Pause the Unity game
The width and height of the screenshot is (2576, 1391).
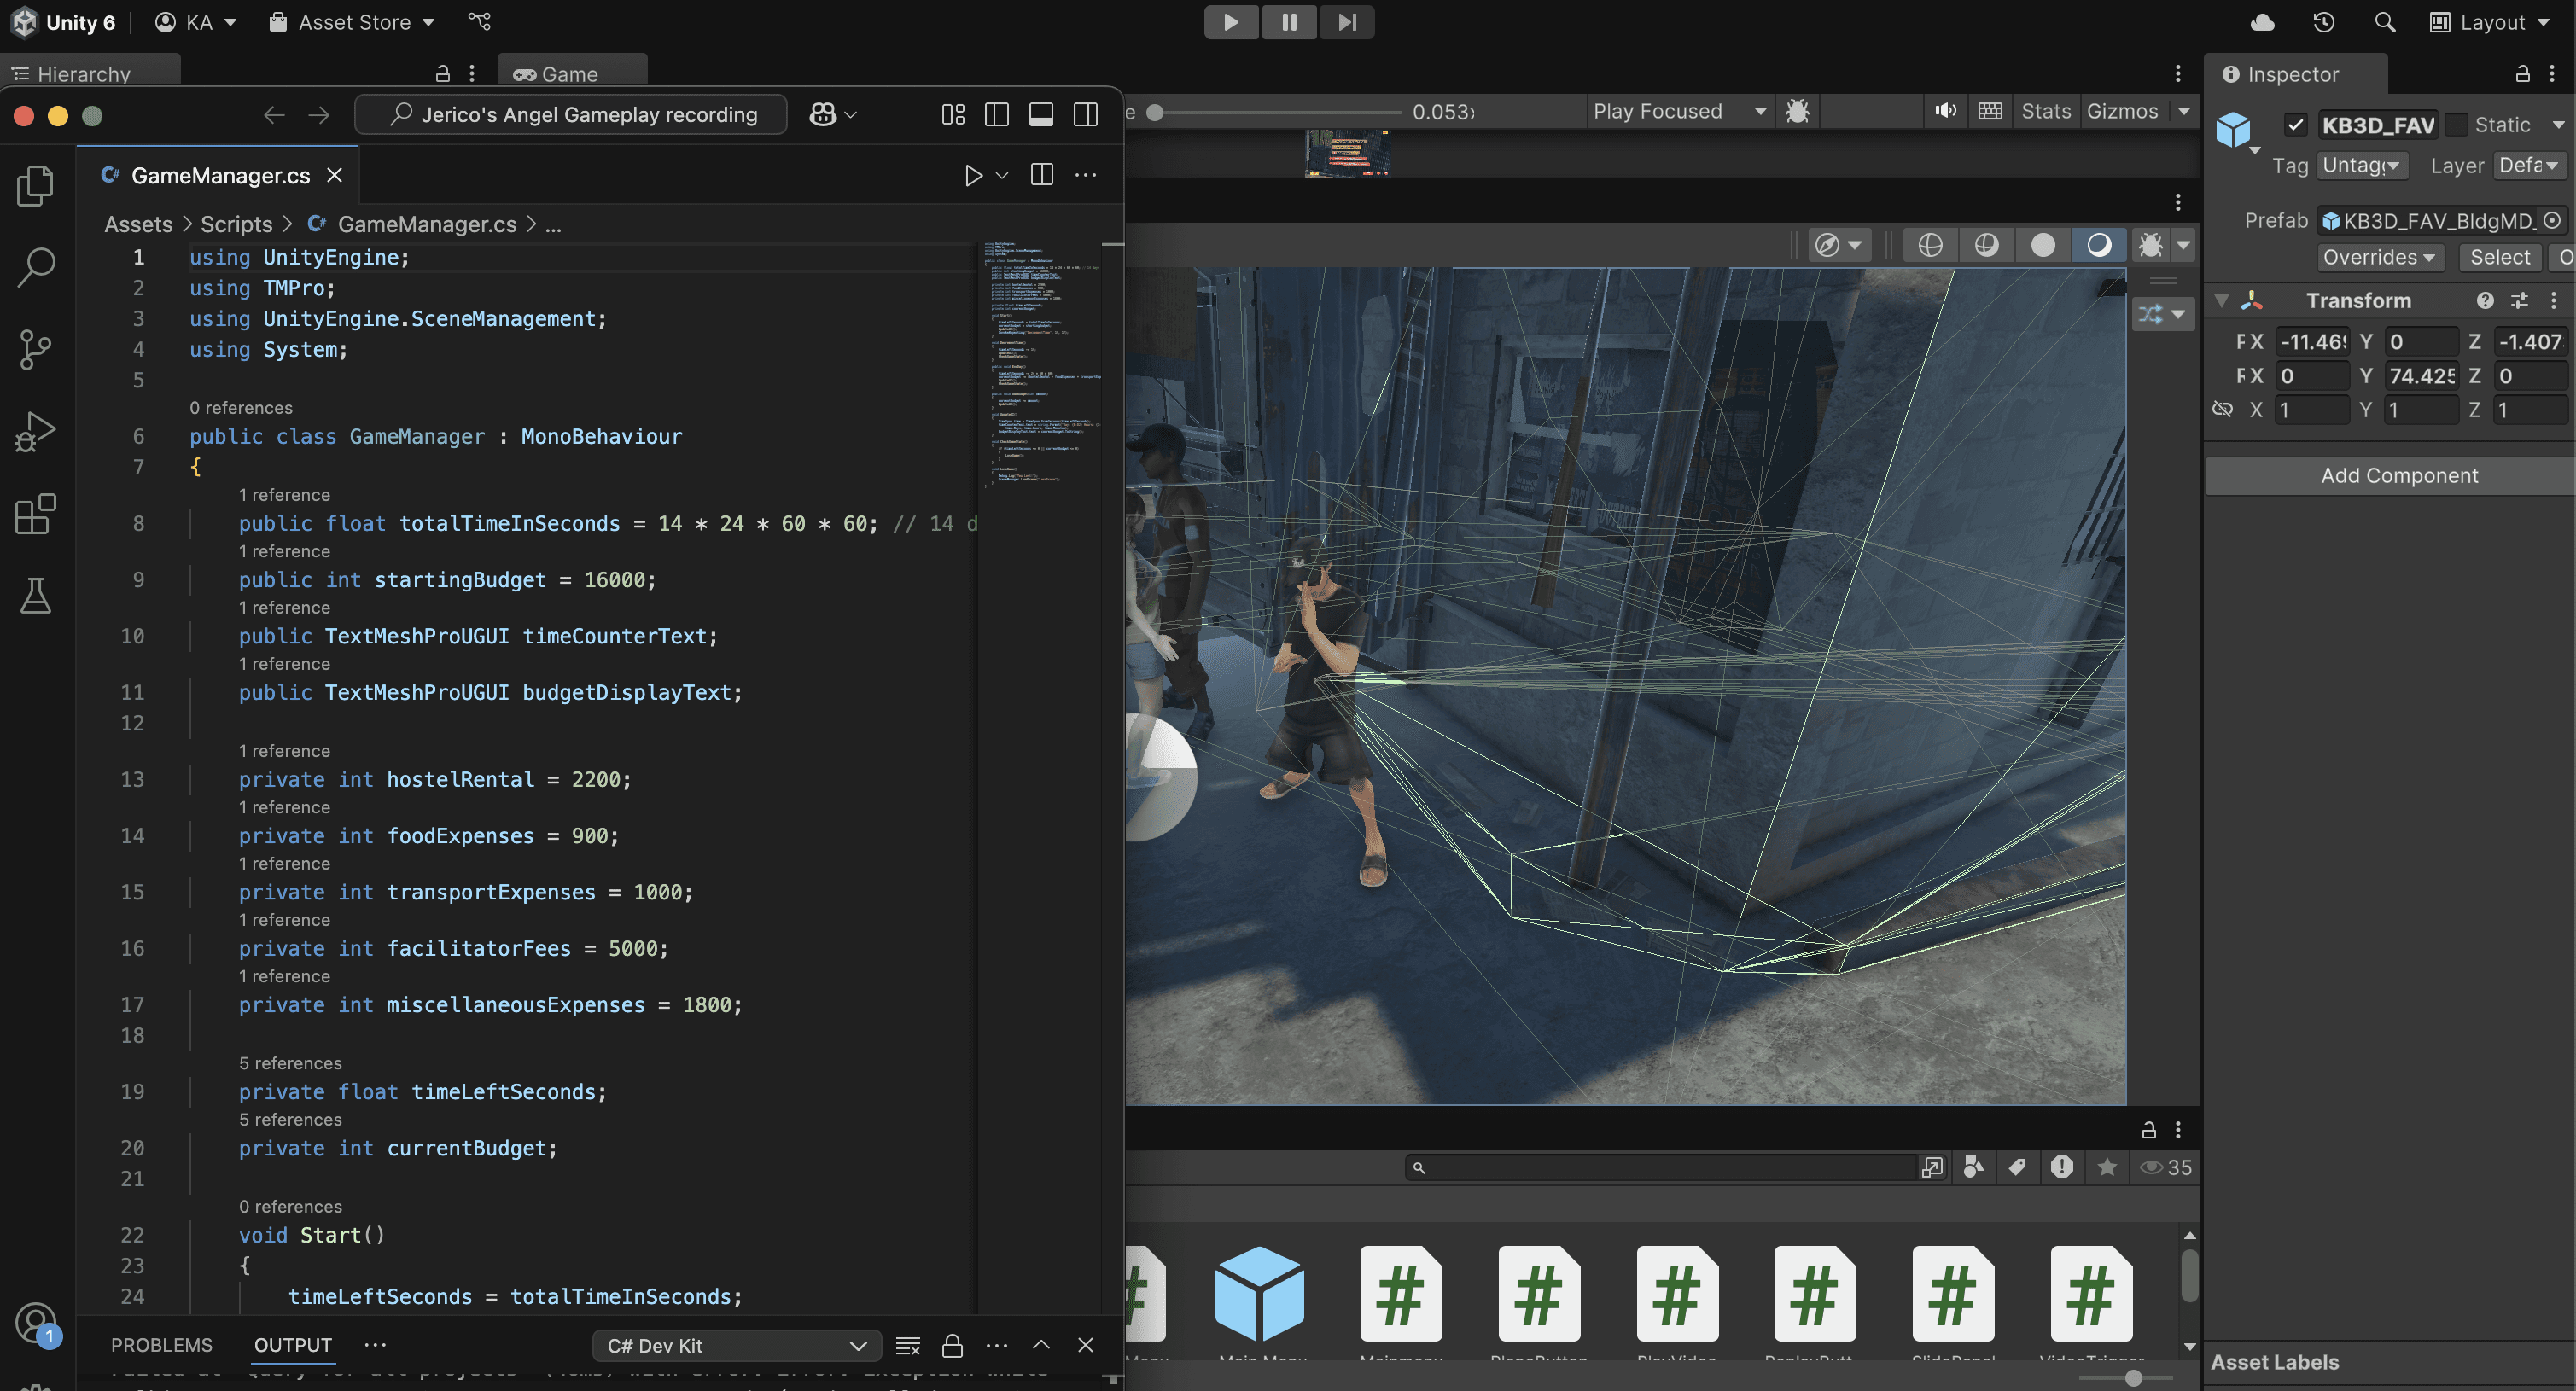(1289, 22)
